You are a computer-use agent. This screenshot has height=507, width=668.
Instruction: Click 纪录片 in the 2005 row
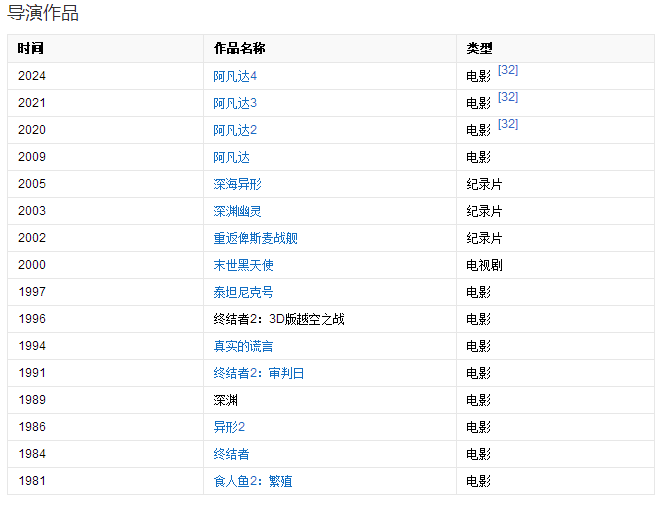pos(484,184)
